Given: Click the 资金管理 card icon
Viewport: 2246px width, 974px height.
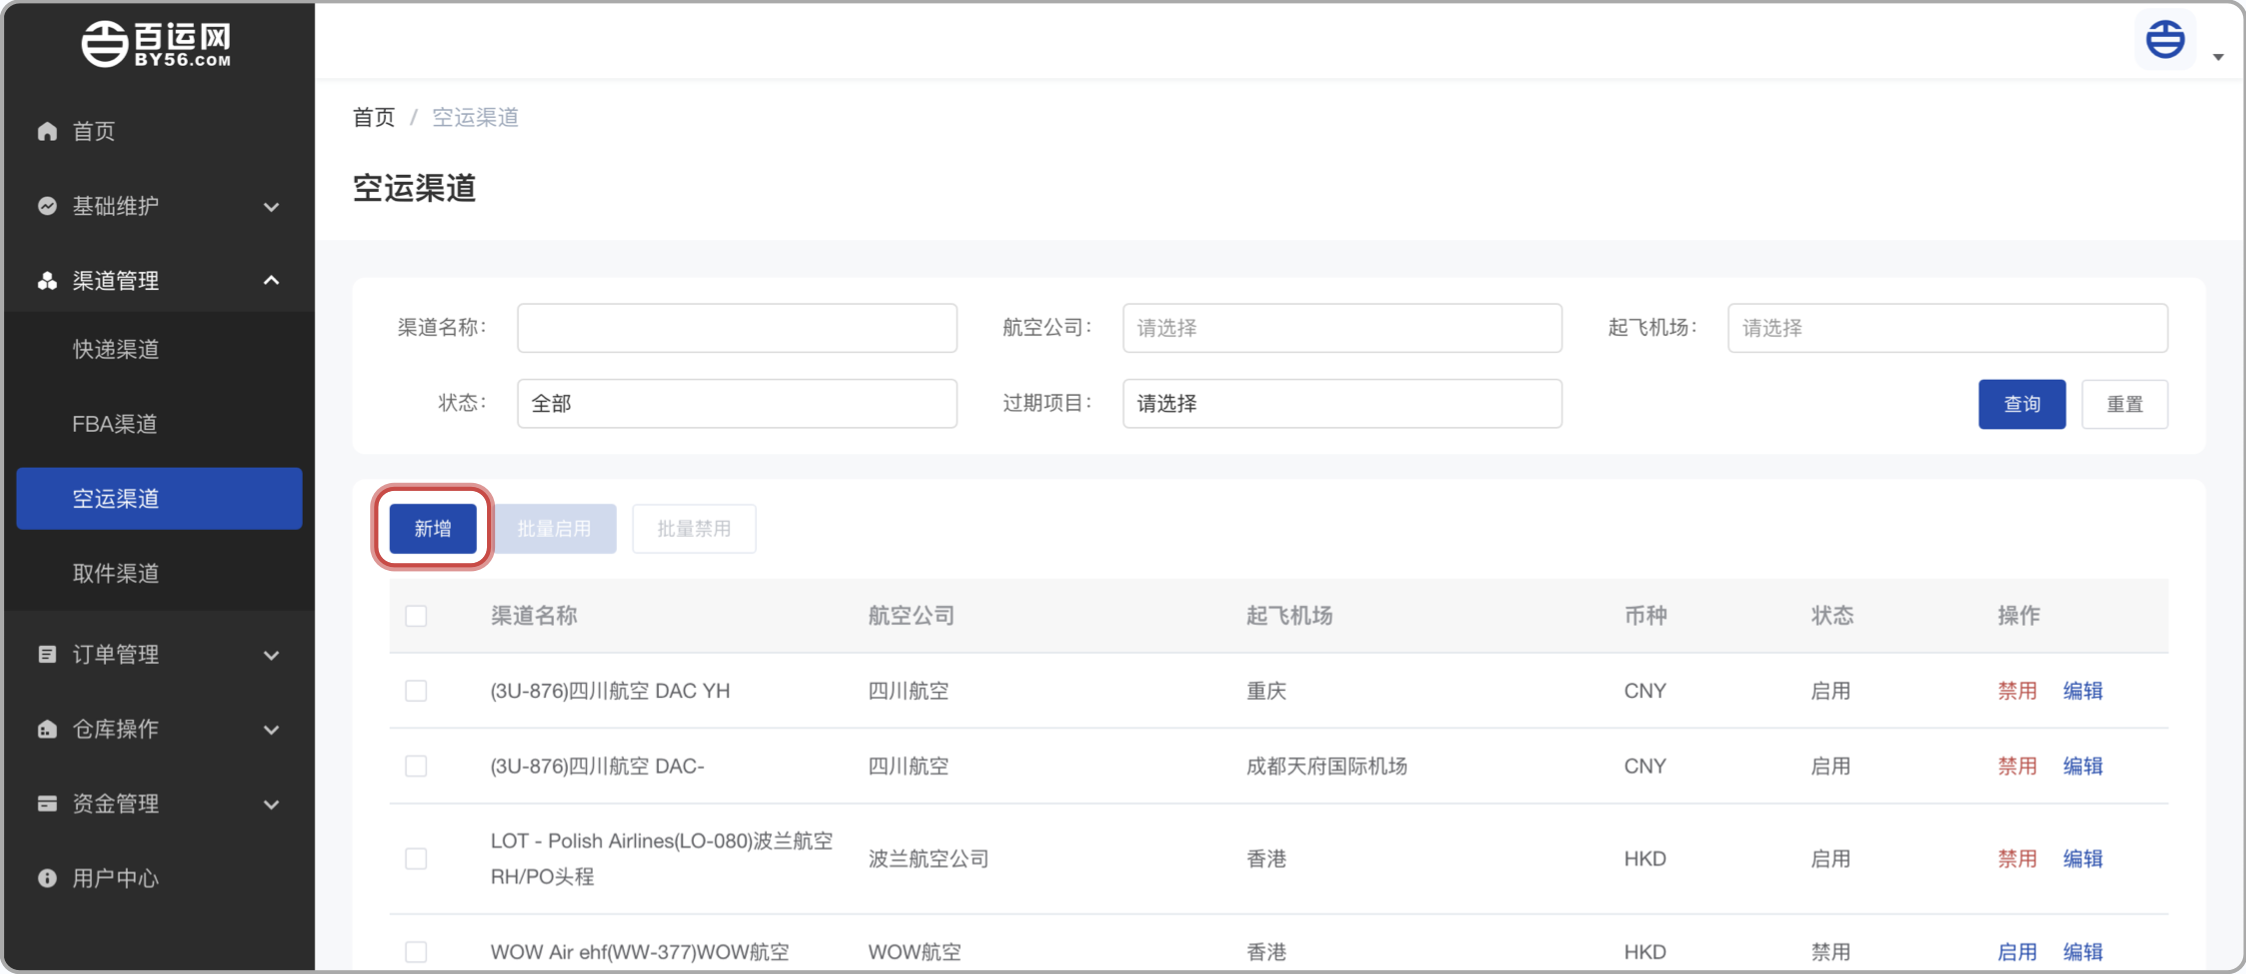Looking at the screenshot, I should pos(47,804).
